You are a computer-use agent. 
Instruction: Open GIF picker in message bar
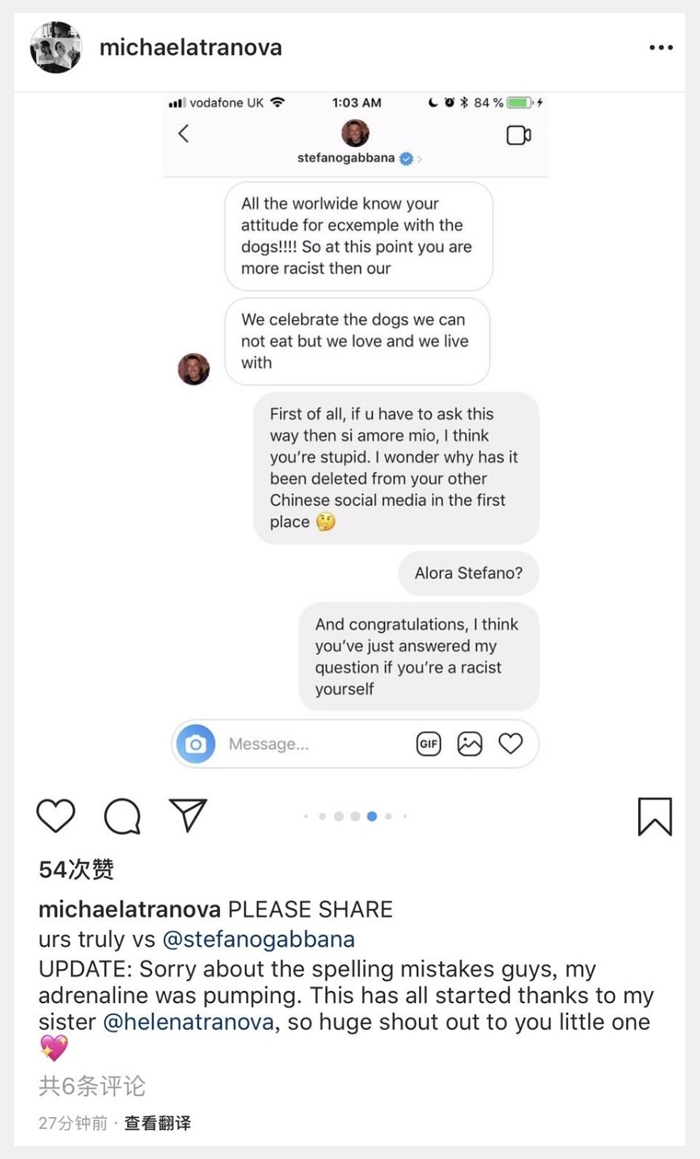pos(429,744)
